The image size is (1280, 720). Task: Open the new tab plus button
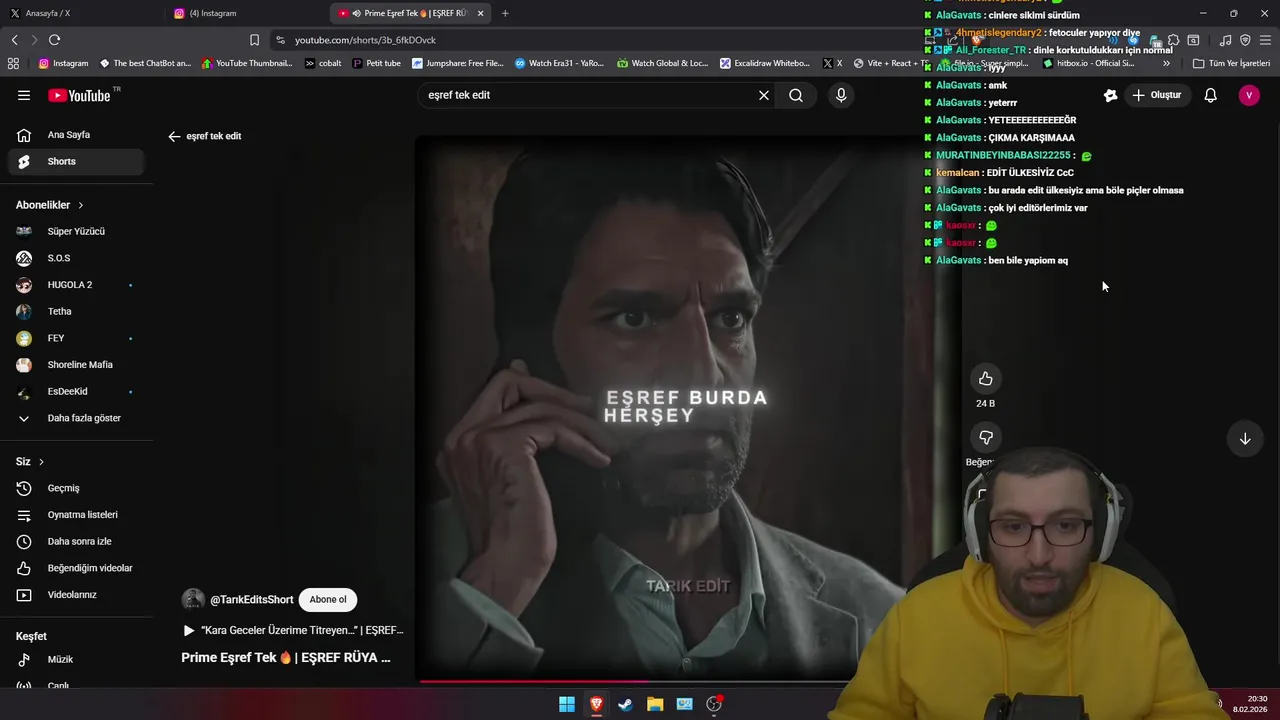(x=505, y=13)
